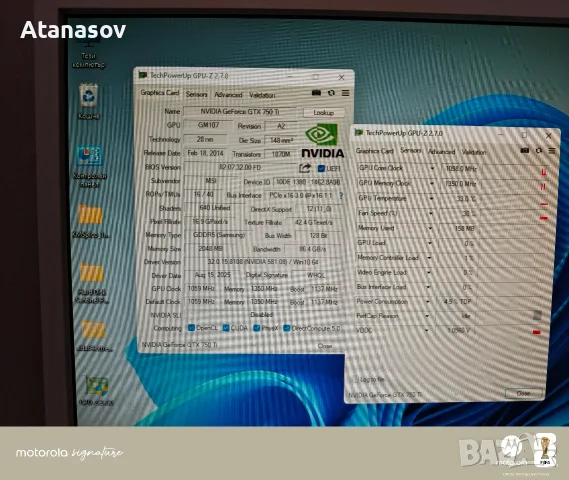The width and height of the screenshot is (569, 480).
Task: Click the BIOS share/export arrow icon
Action: point(305,168)
